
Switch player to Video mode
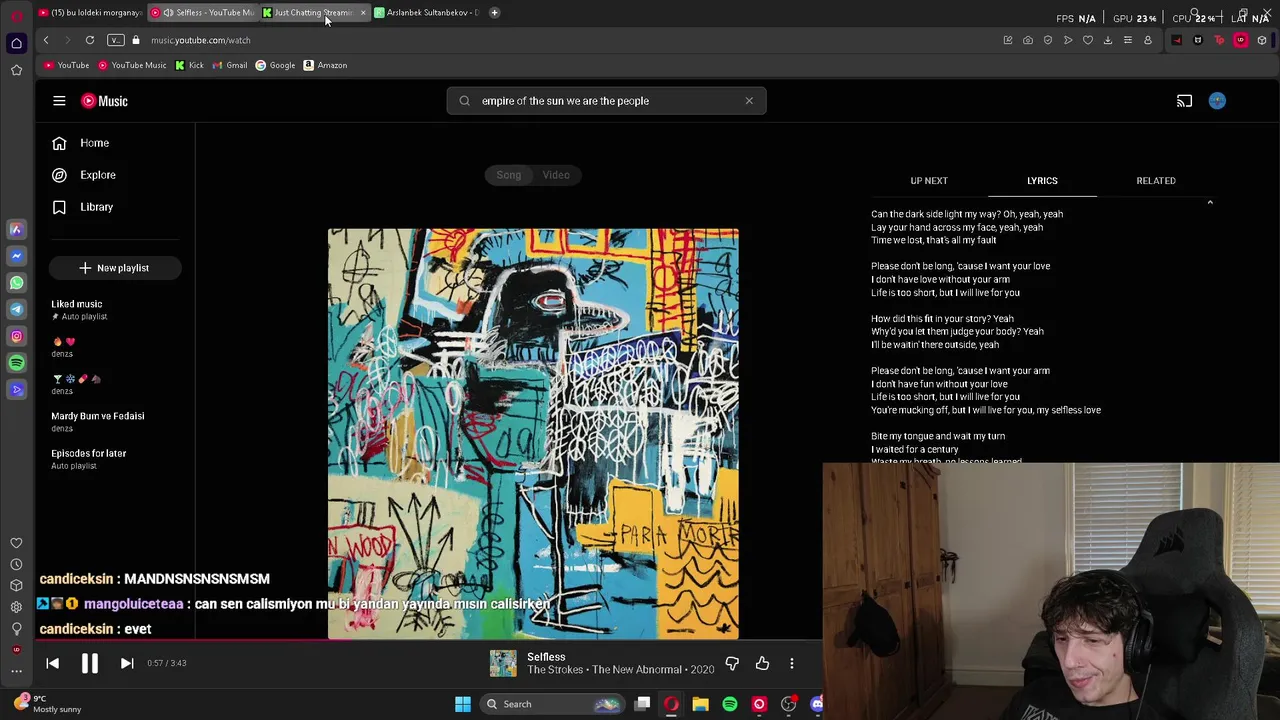556,175
